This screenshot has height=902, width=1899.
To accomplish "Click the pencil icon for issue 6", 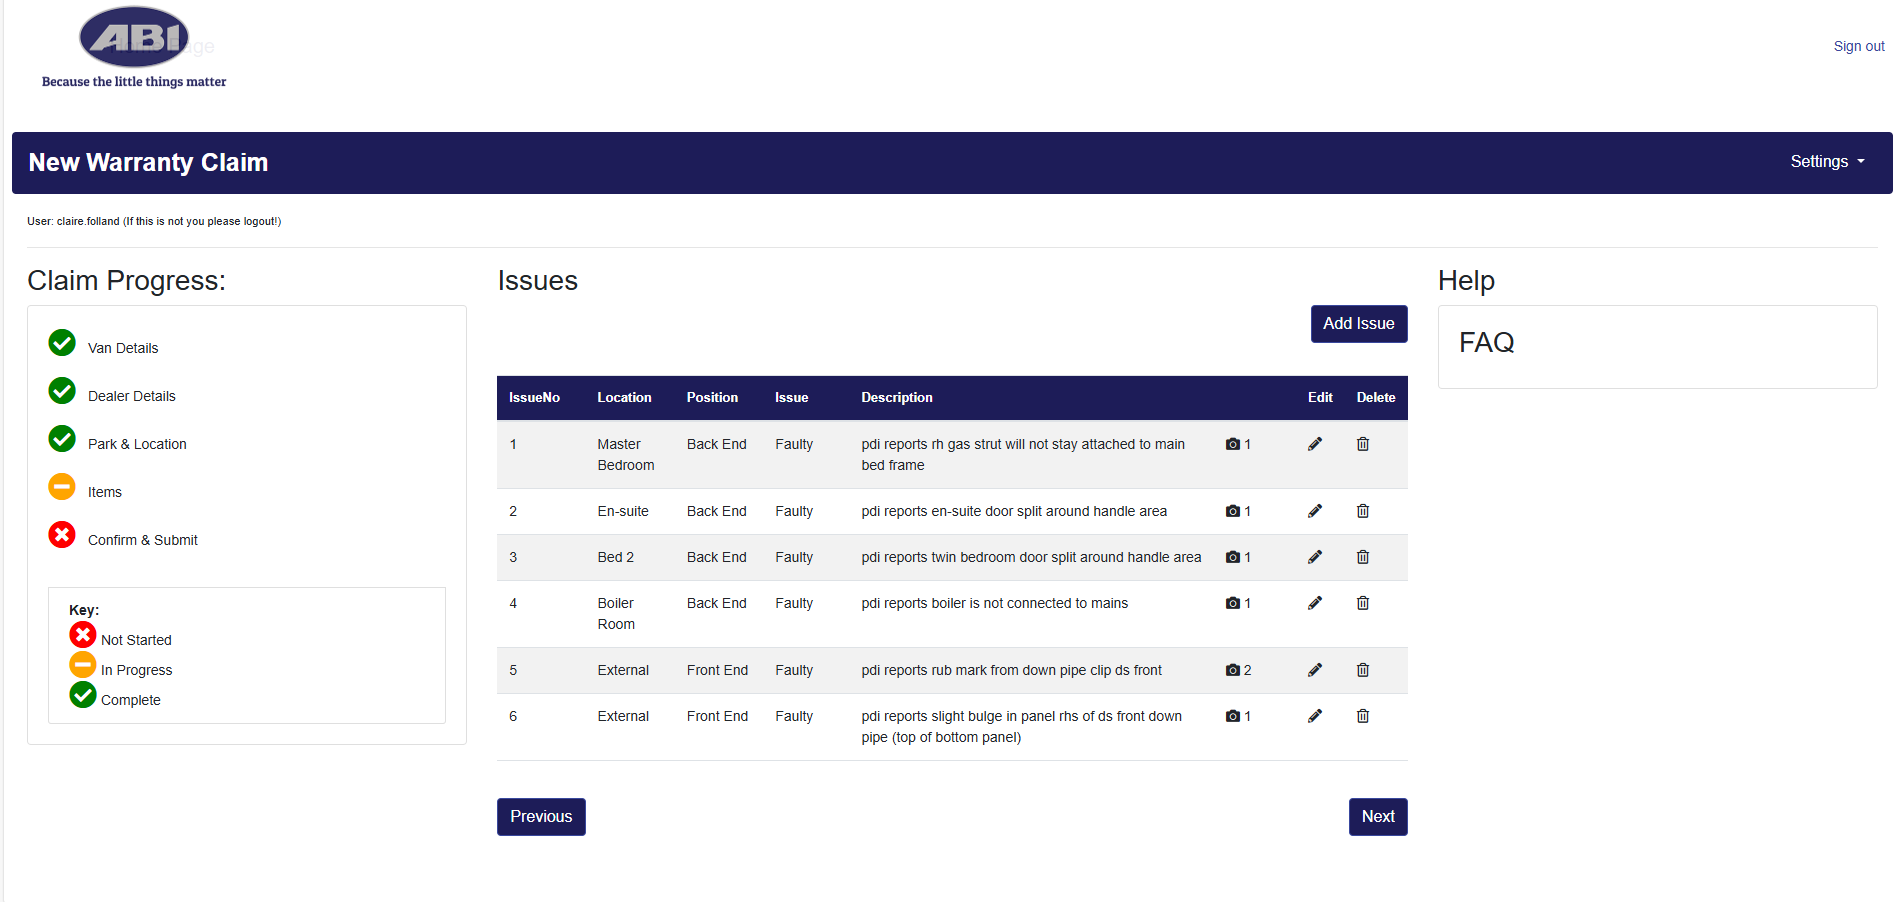I will 1314,716.
